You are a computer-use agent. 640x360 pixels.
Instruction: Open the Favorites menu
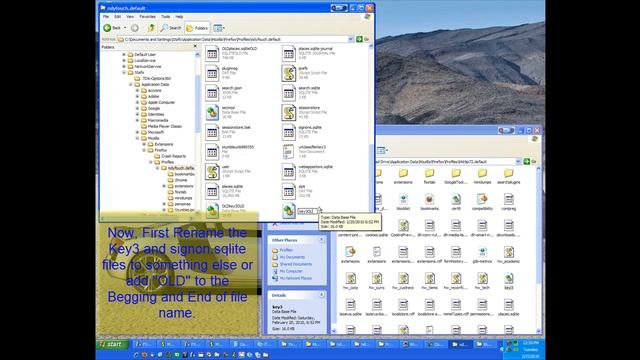[x=147, y=17]
